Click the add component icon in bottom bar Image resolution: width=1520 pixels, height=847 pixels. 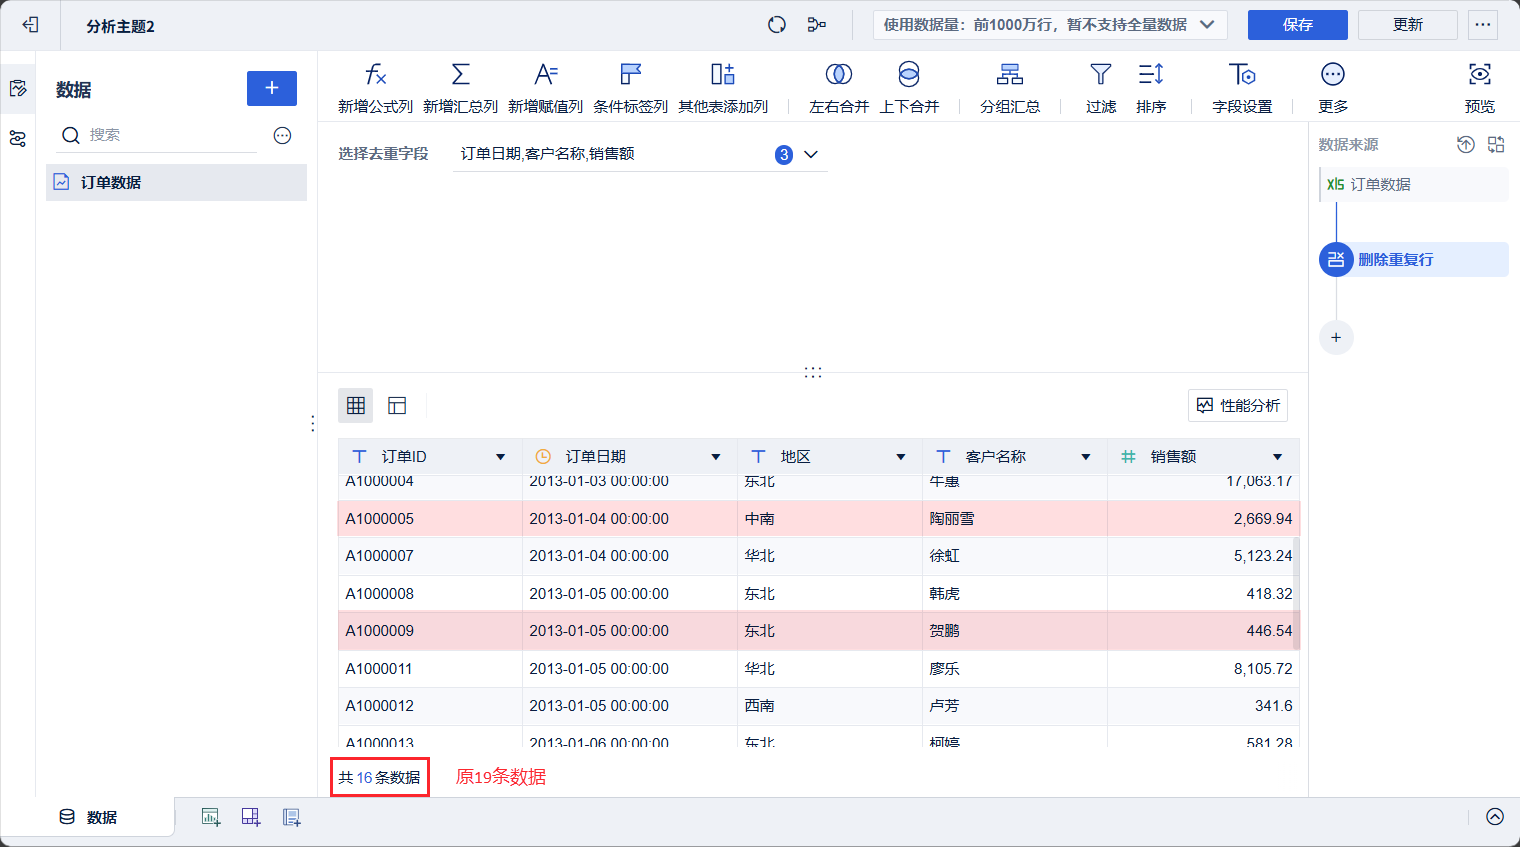point(211,817)
